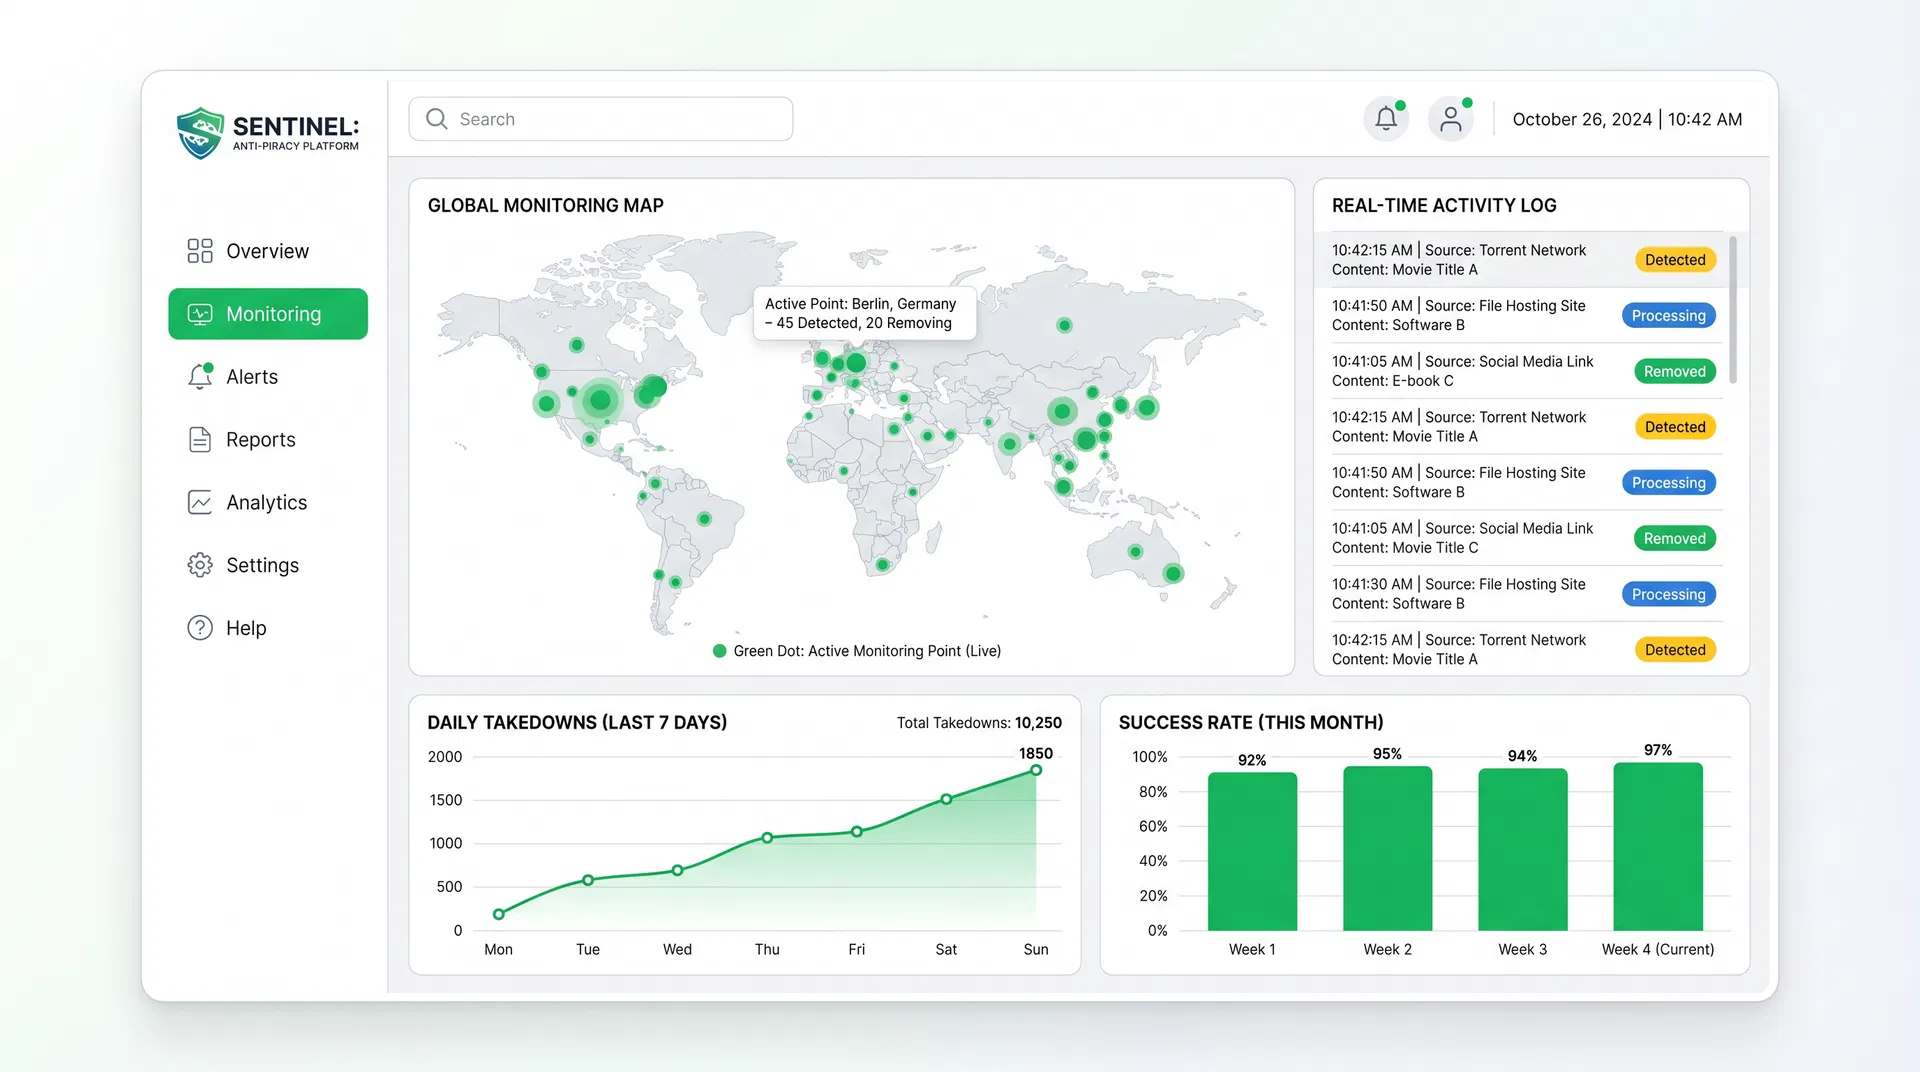Click the Week 1 92% bar
The height and width of the screenshot is (1072, 1920).
[x=1252, y=851]
